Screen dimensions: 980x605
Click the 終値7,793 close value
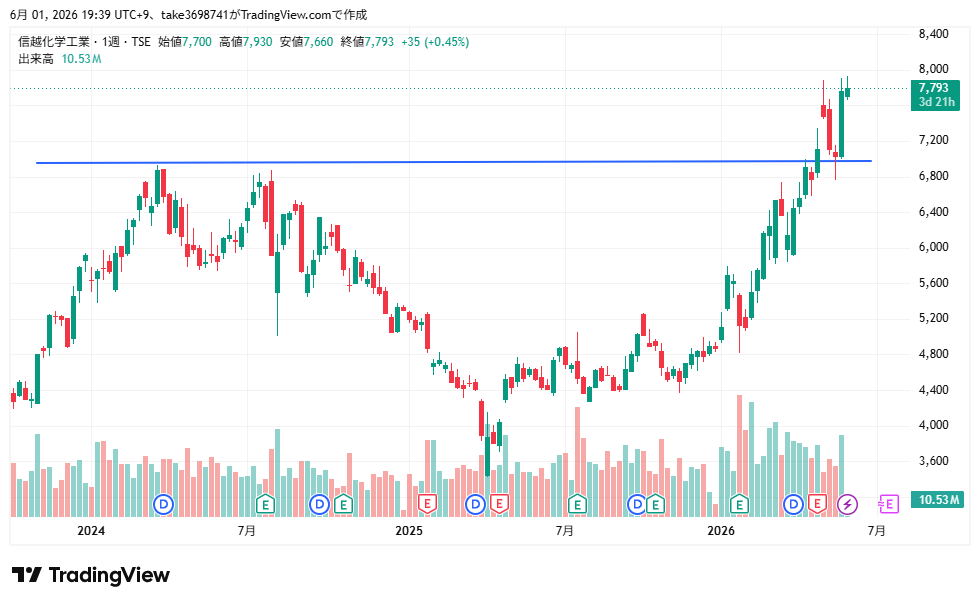pyautogui.click(x=367, y=42)
